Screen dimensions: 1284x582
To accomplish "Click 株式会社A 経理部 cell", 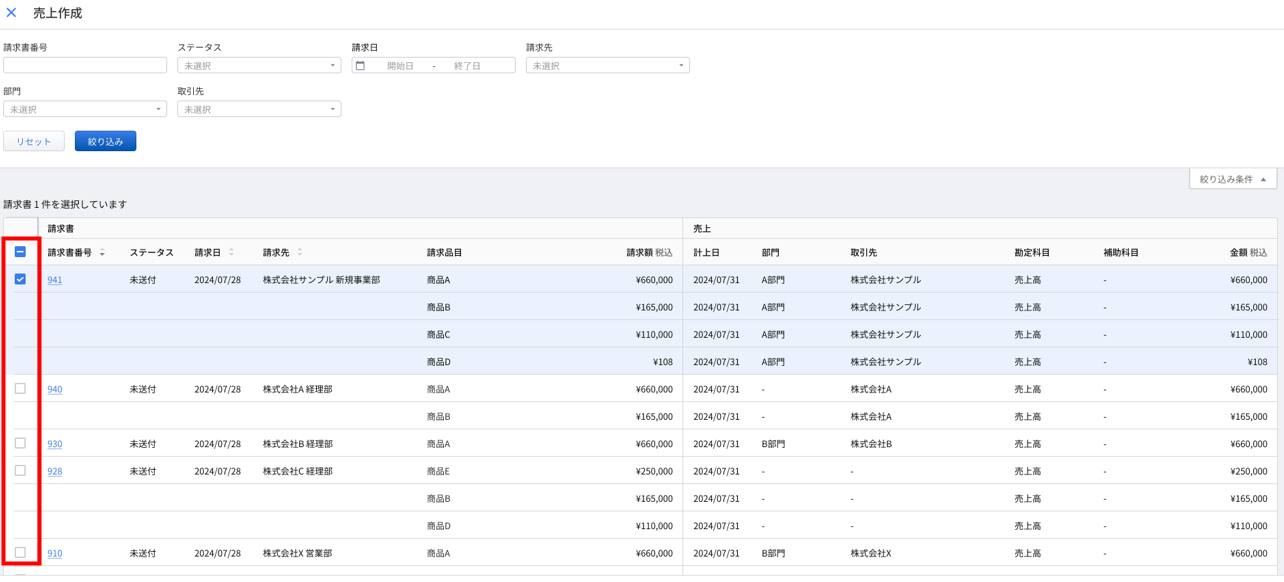I will (297, 389).
